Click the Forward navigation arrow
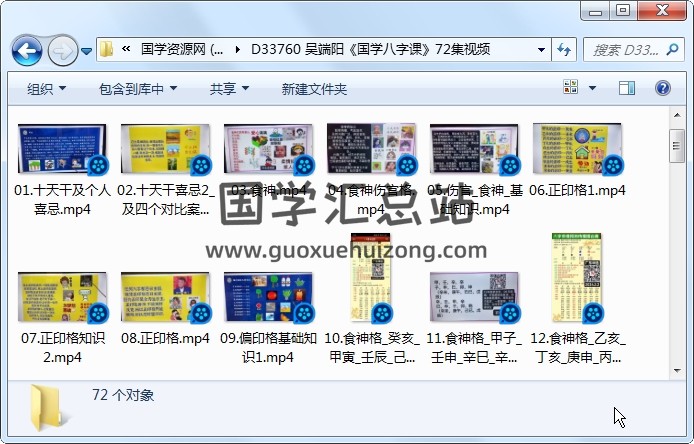 point(62,50)
